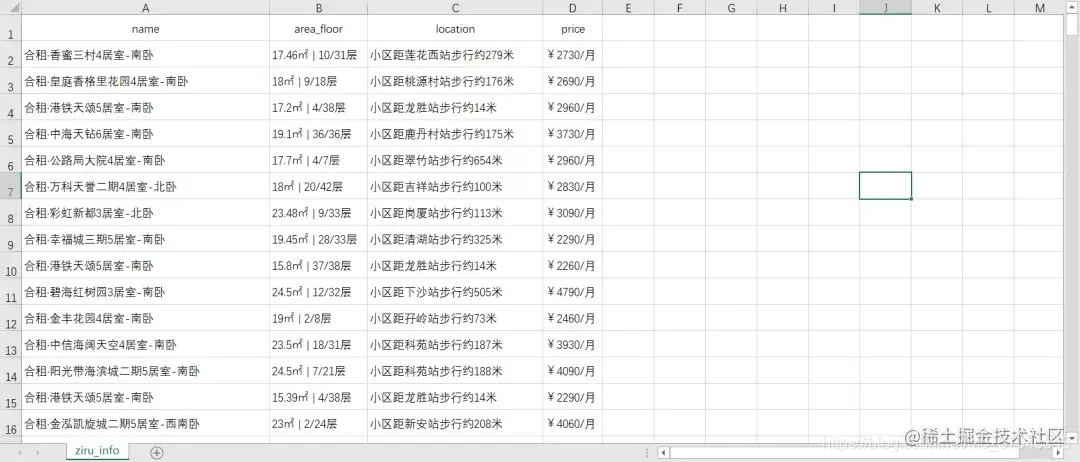Viewport: 1080px width, 462px height.
Task: Select cell '合租·碧海红树园3居室-南卧'
Action: pyautogui.click(x=145, y=292)
